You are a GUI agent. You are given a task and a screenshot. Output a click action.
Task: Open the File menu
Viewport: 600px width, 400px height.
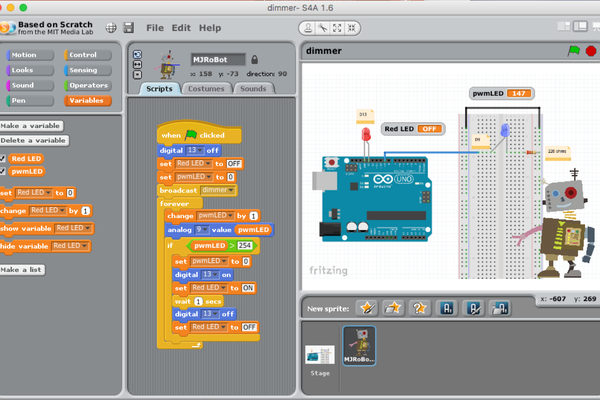[155, 28]
